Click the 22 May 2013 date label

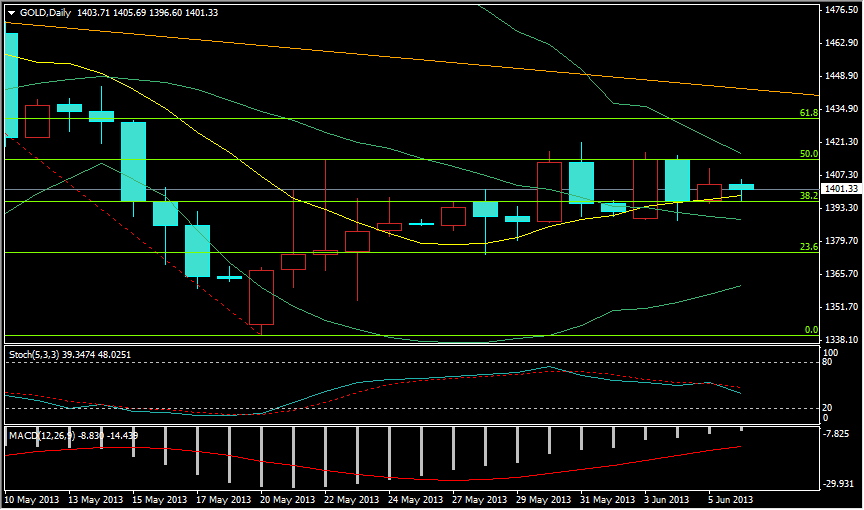351,500
